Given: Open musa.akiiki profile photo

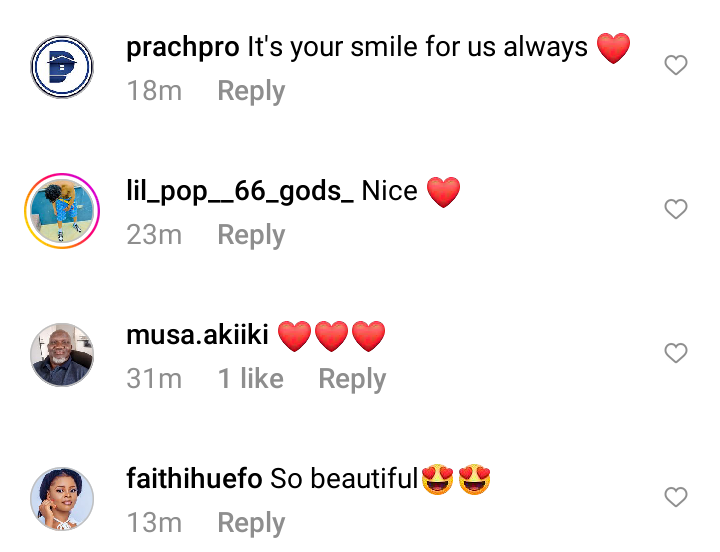Looking at the screenshot, I should [x=62, y=355].
